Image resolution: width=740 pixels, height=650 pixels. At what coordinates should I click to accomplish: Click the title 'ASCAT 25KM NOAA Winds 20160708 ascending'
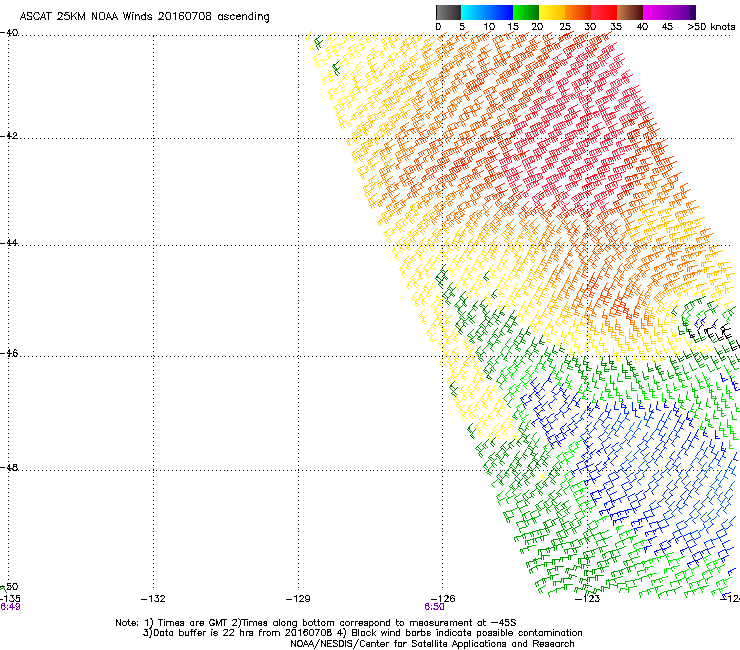[144, 17]
